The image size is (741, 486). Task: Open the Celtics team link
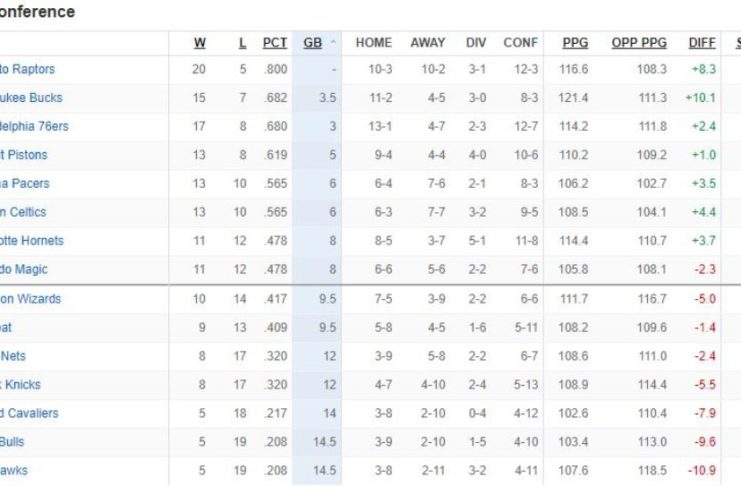(24, 212)
